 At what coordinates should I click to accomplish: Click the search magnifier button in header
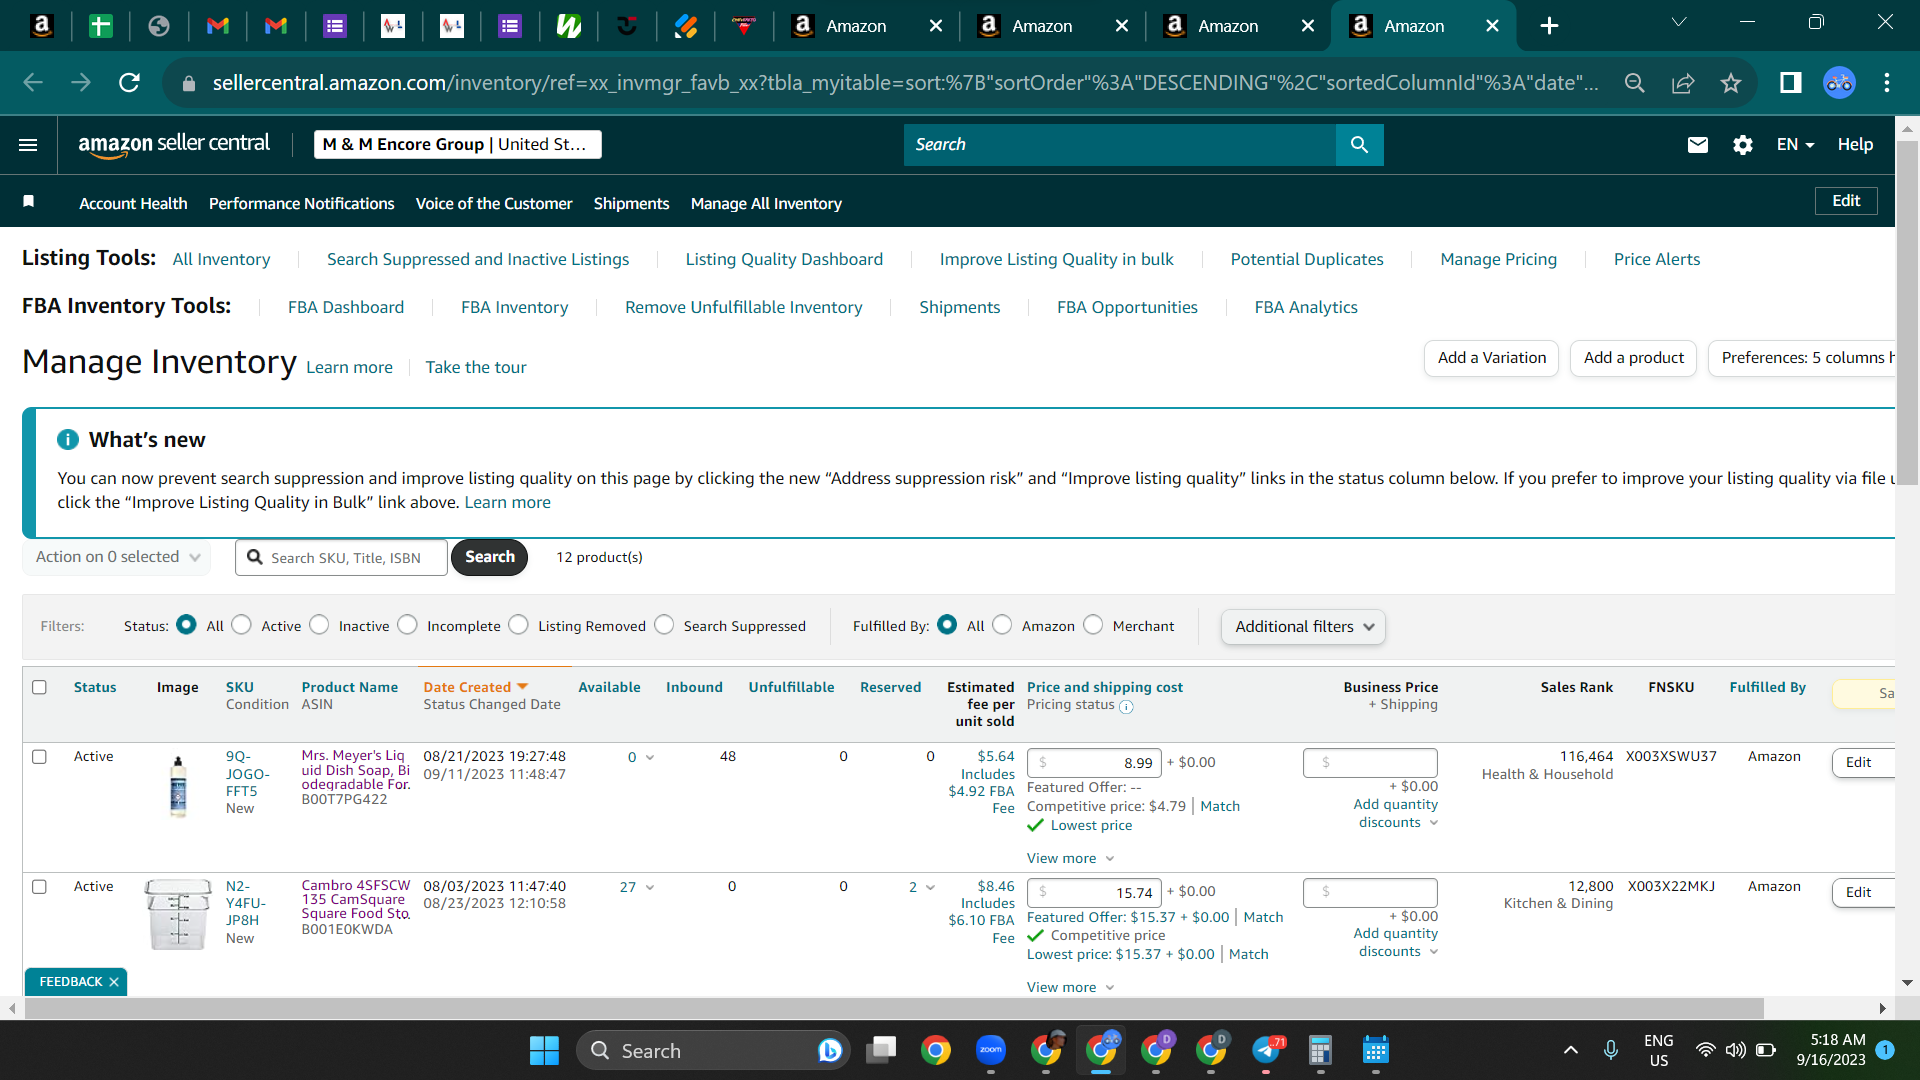(x=1359, y=145)
